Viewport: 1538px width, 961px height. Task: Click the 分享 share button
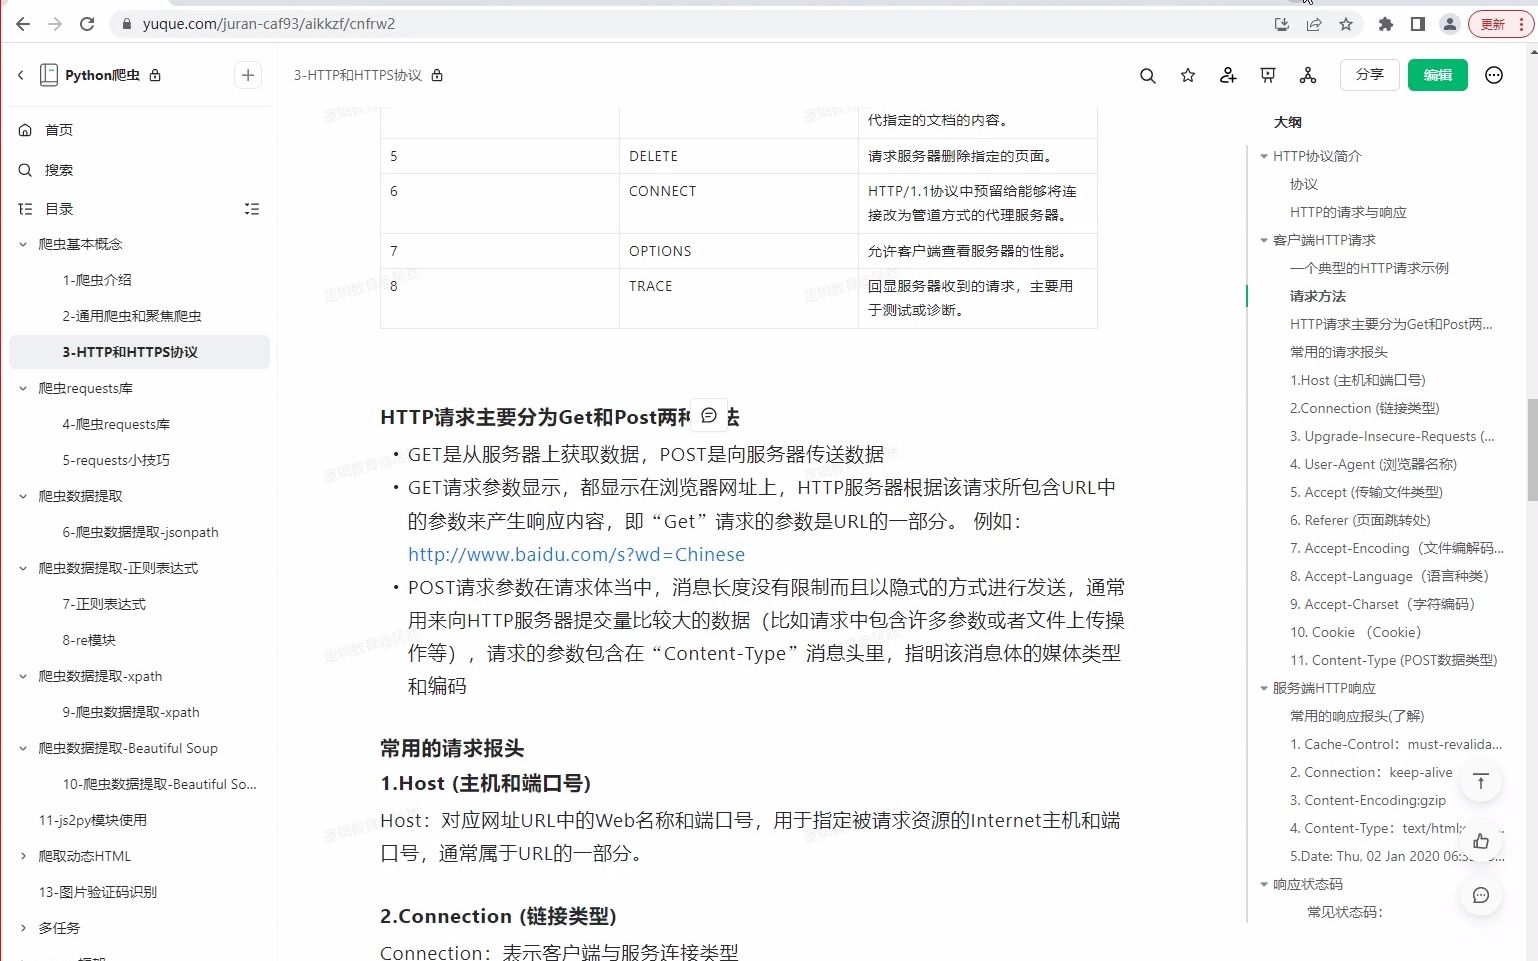pyautogui.click(x=1369, y=75)
